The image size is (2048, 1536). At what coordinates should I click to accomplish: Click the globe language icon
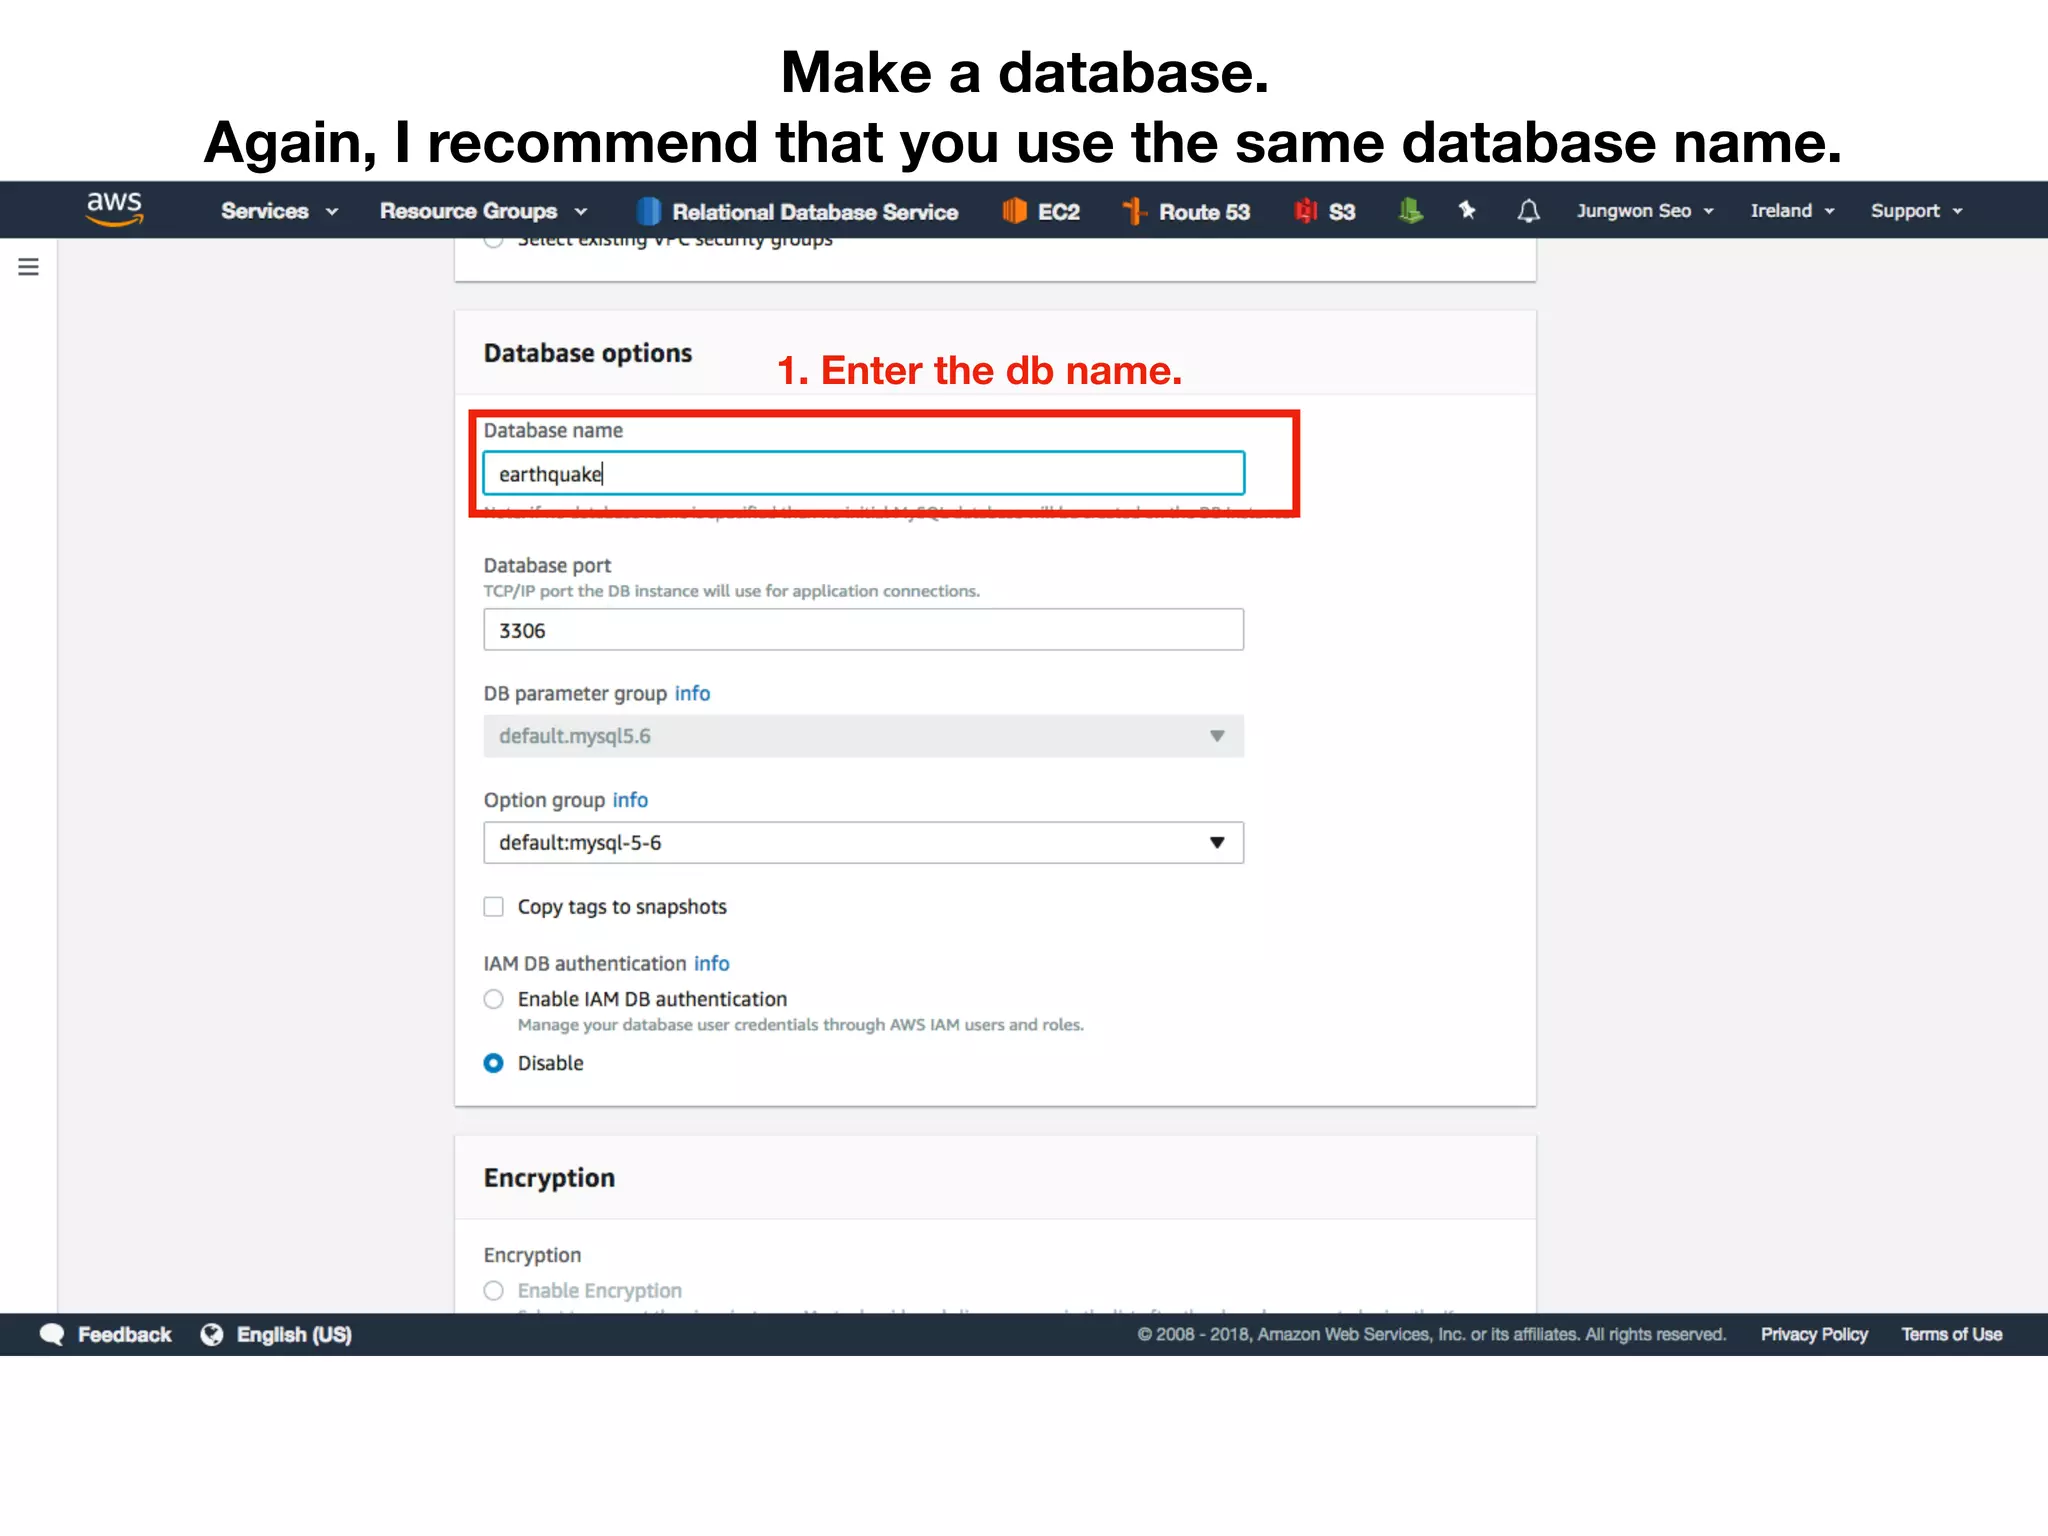212,1334
